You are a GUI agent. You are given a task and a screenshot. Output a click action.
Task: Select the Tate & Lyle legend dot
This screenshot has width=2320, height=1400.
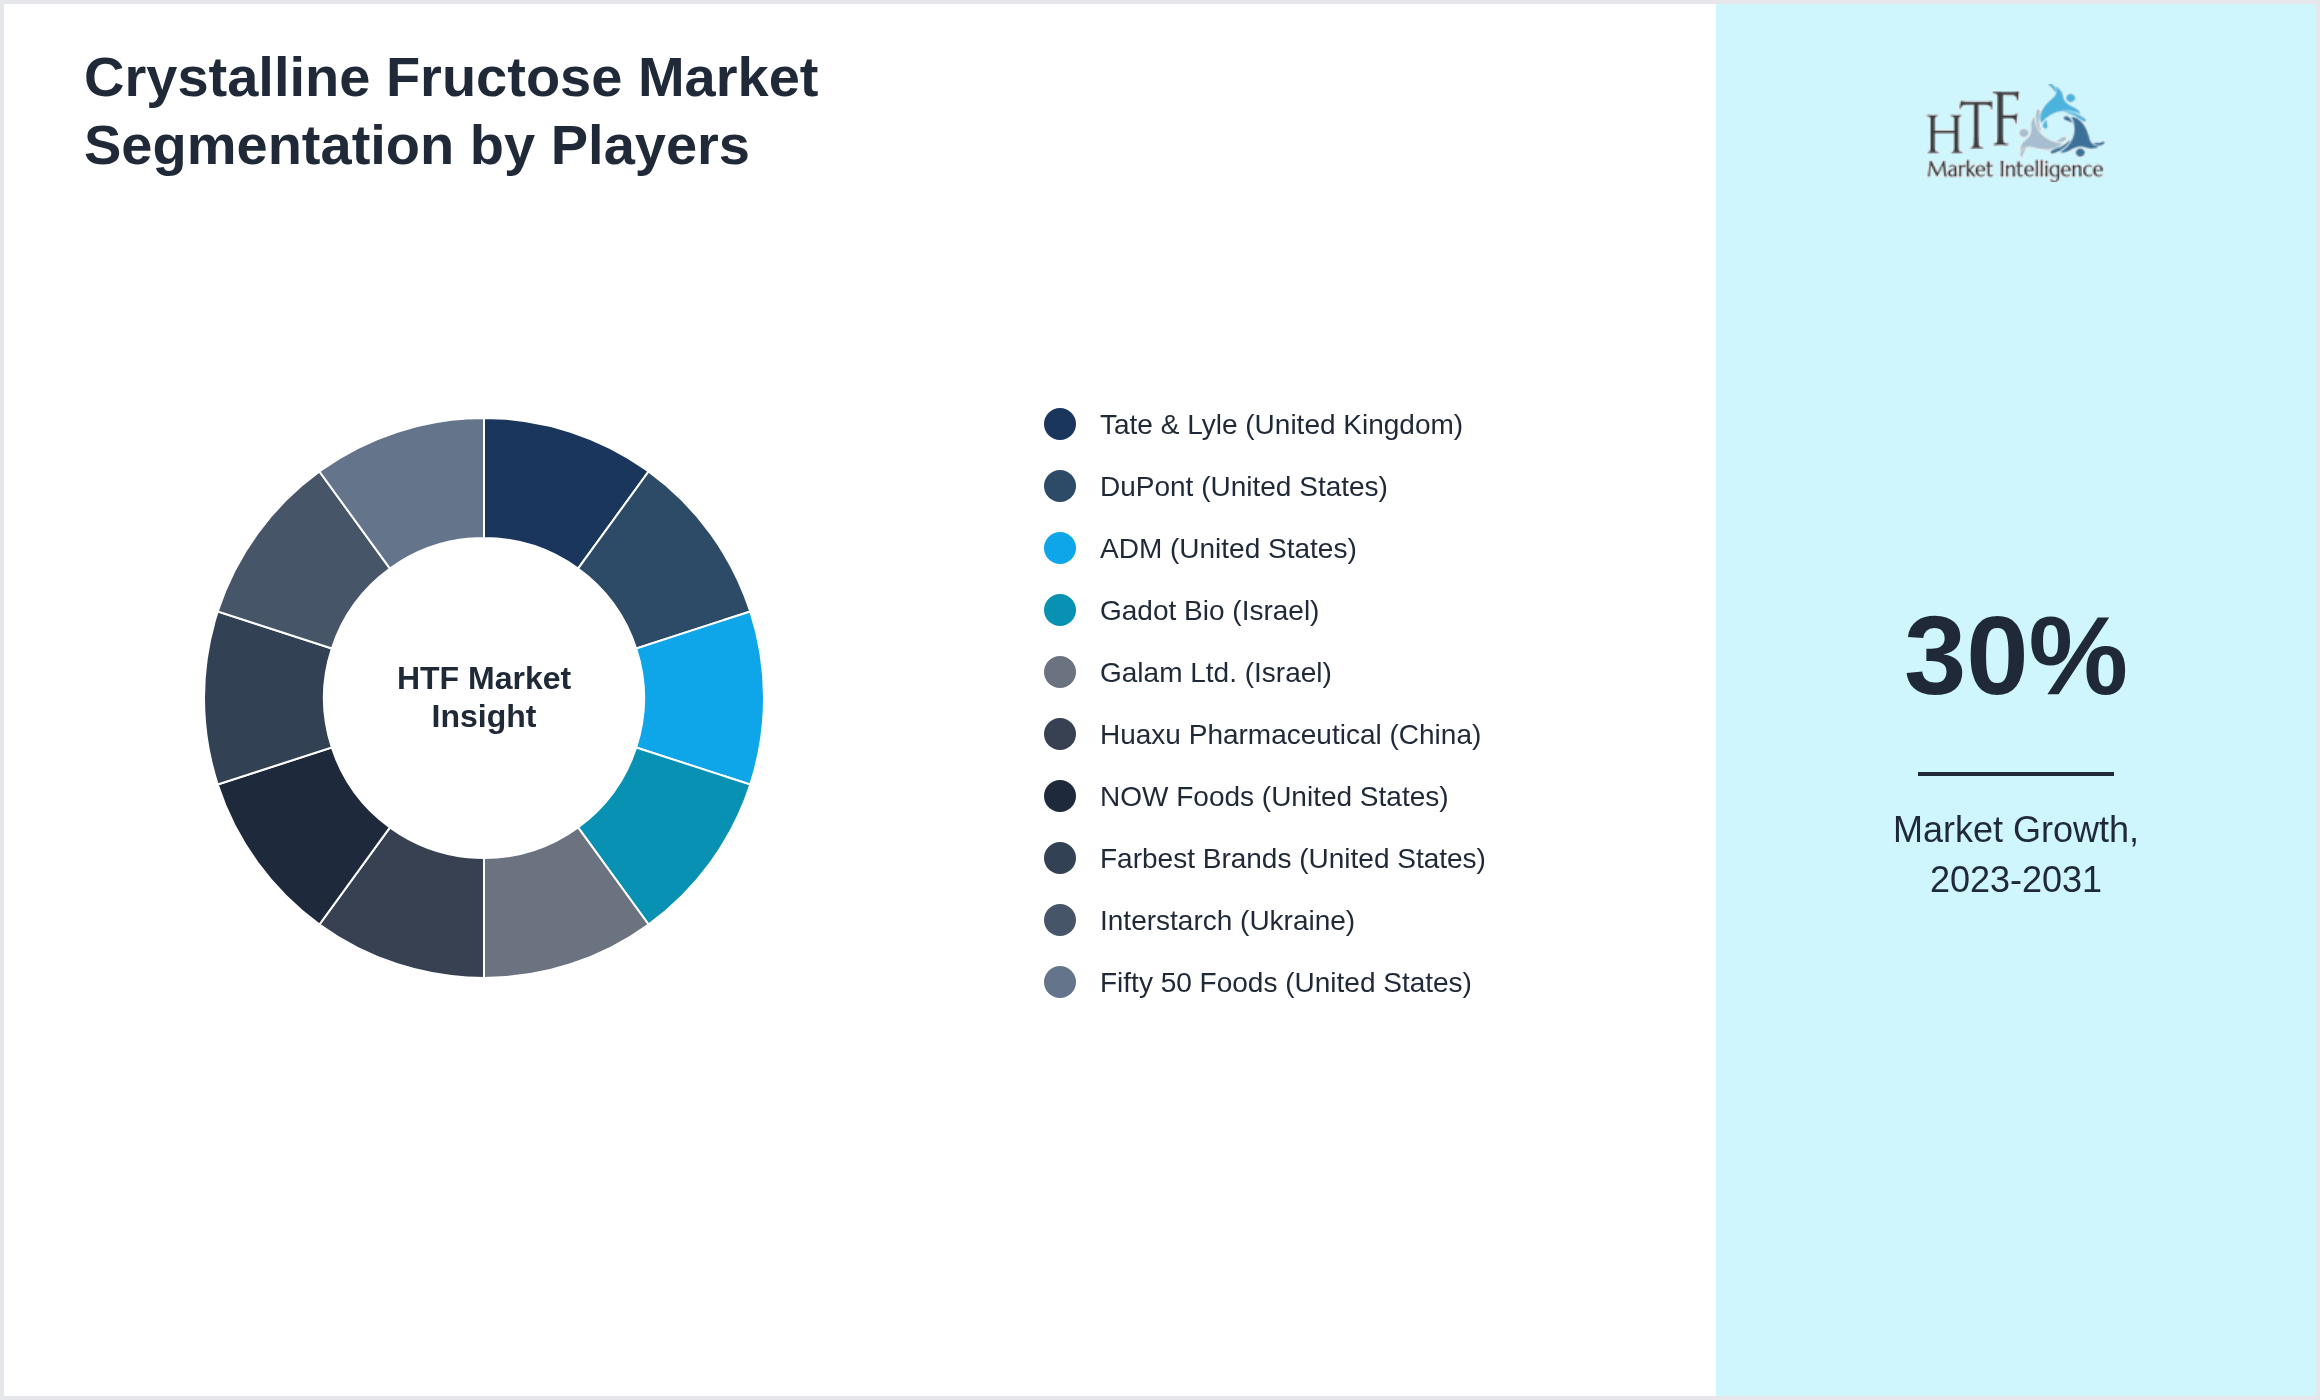(x=1058, y=424)
